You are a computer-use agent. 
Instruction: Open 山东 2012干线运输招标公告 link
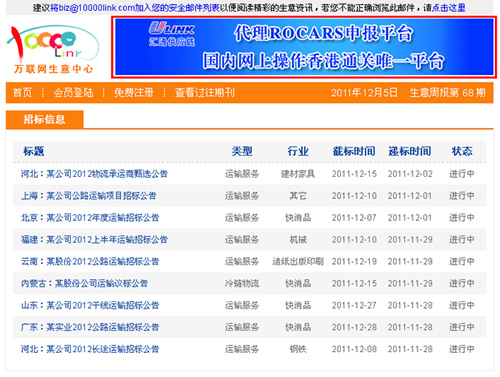pyautogui.click(x=90, y=305)
